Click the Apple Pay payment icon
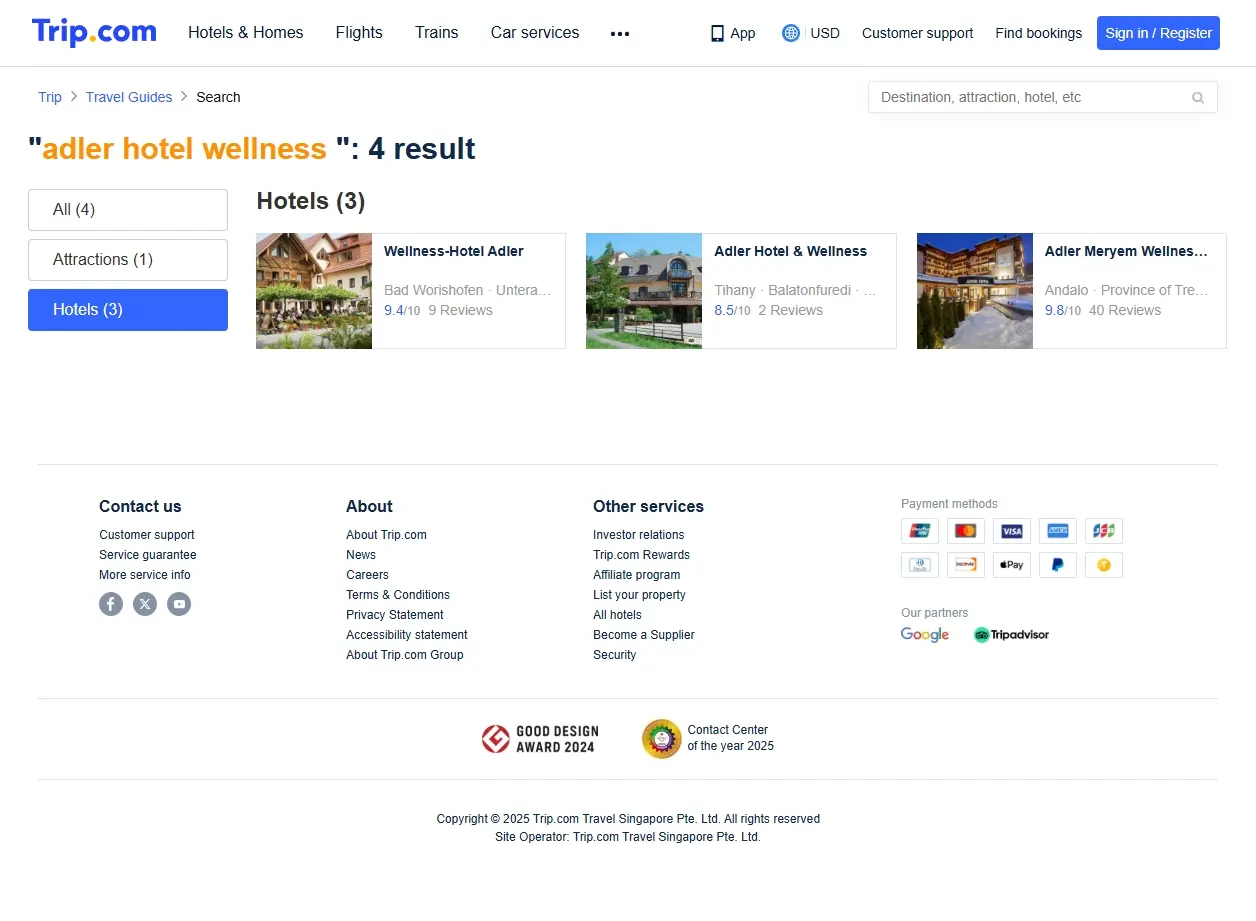The width and height of the screenshot is (1256, 921). point(1012,565)
